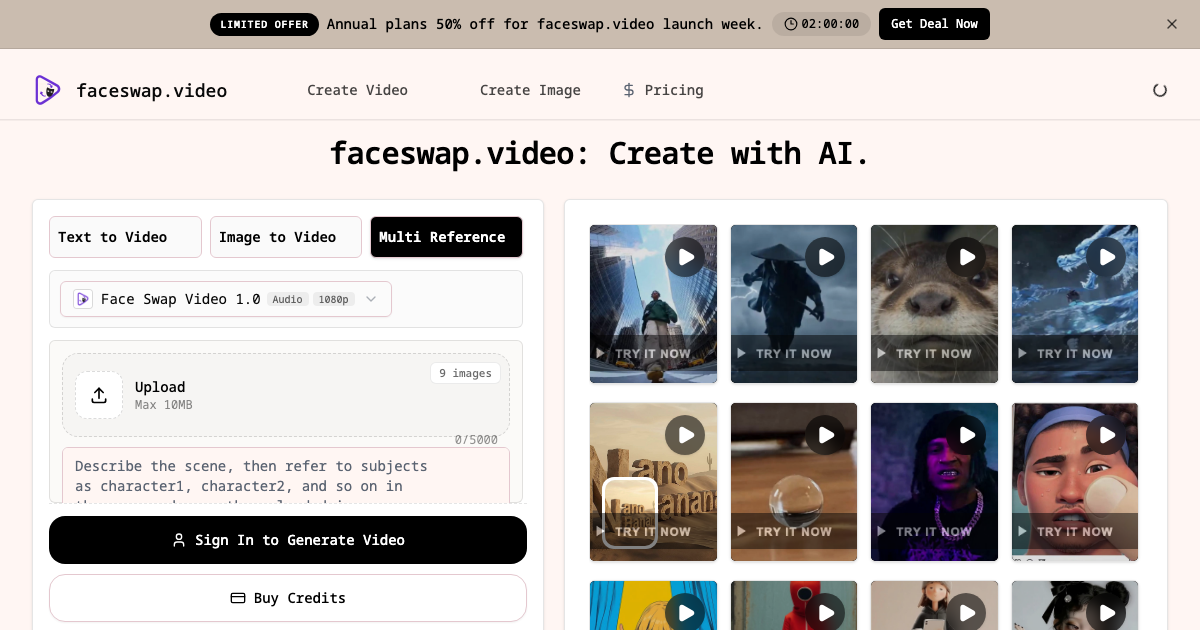
Task: Open the Face Swap Video 1.0 model dropdown
Action: (x=226, y=299)
